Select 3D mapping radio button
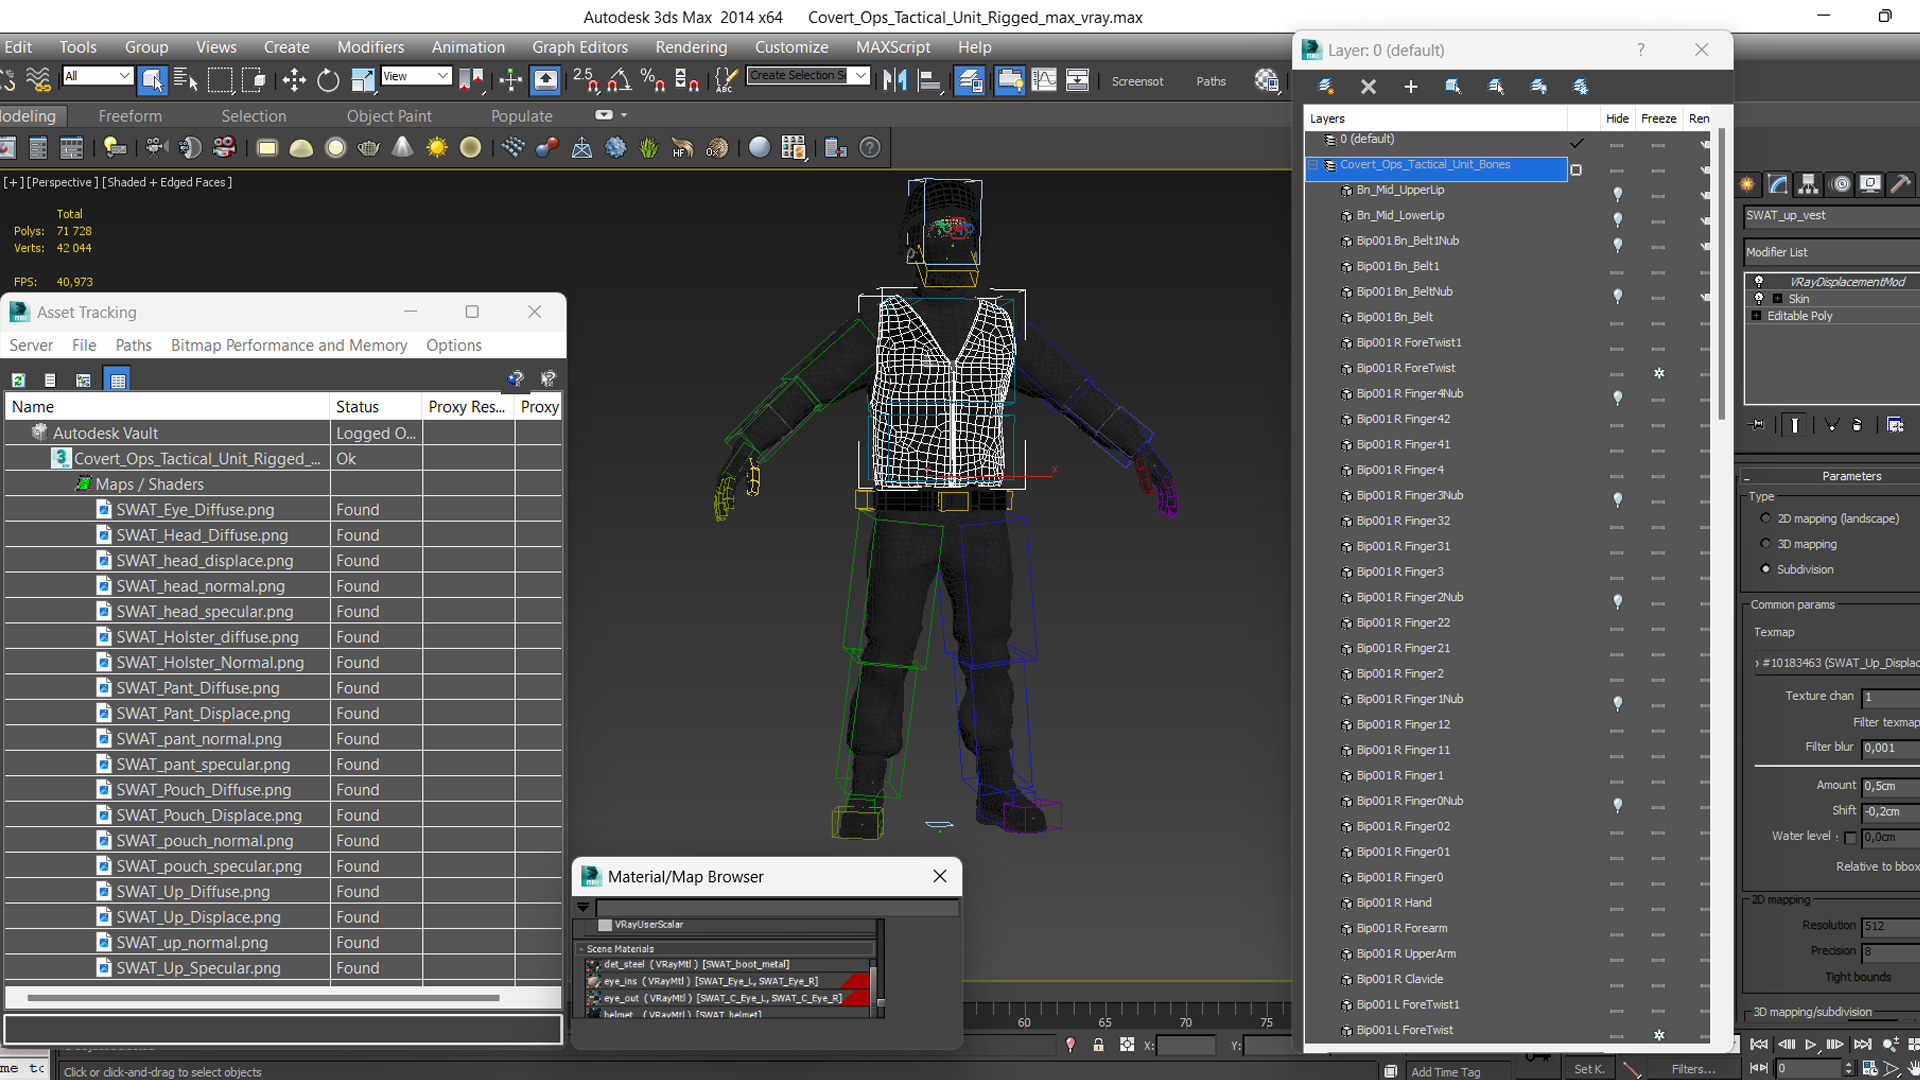1920x1080 pixels. click(x=1765, y=544)
